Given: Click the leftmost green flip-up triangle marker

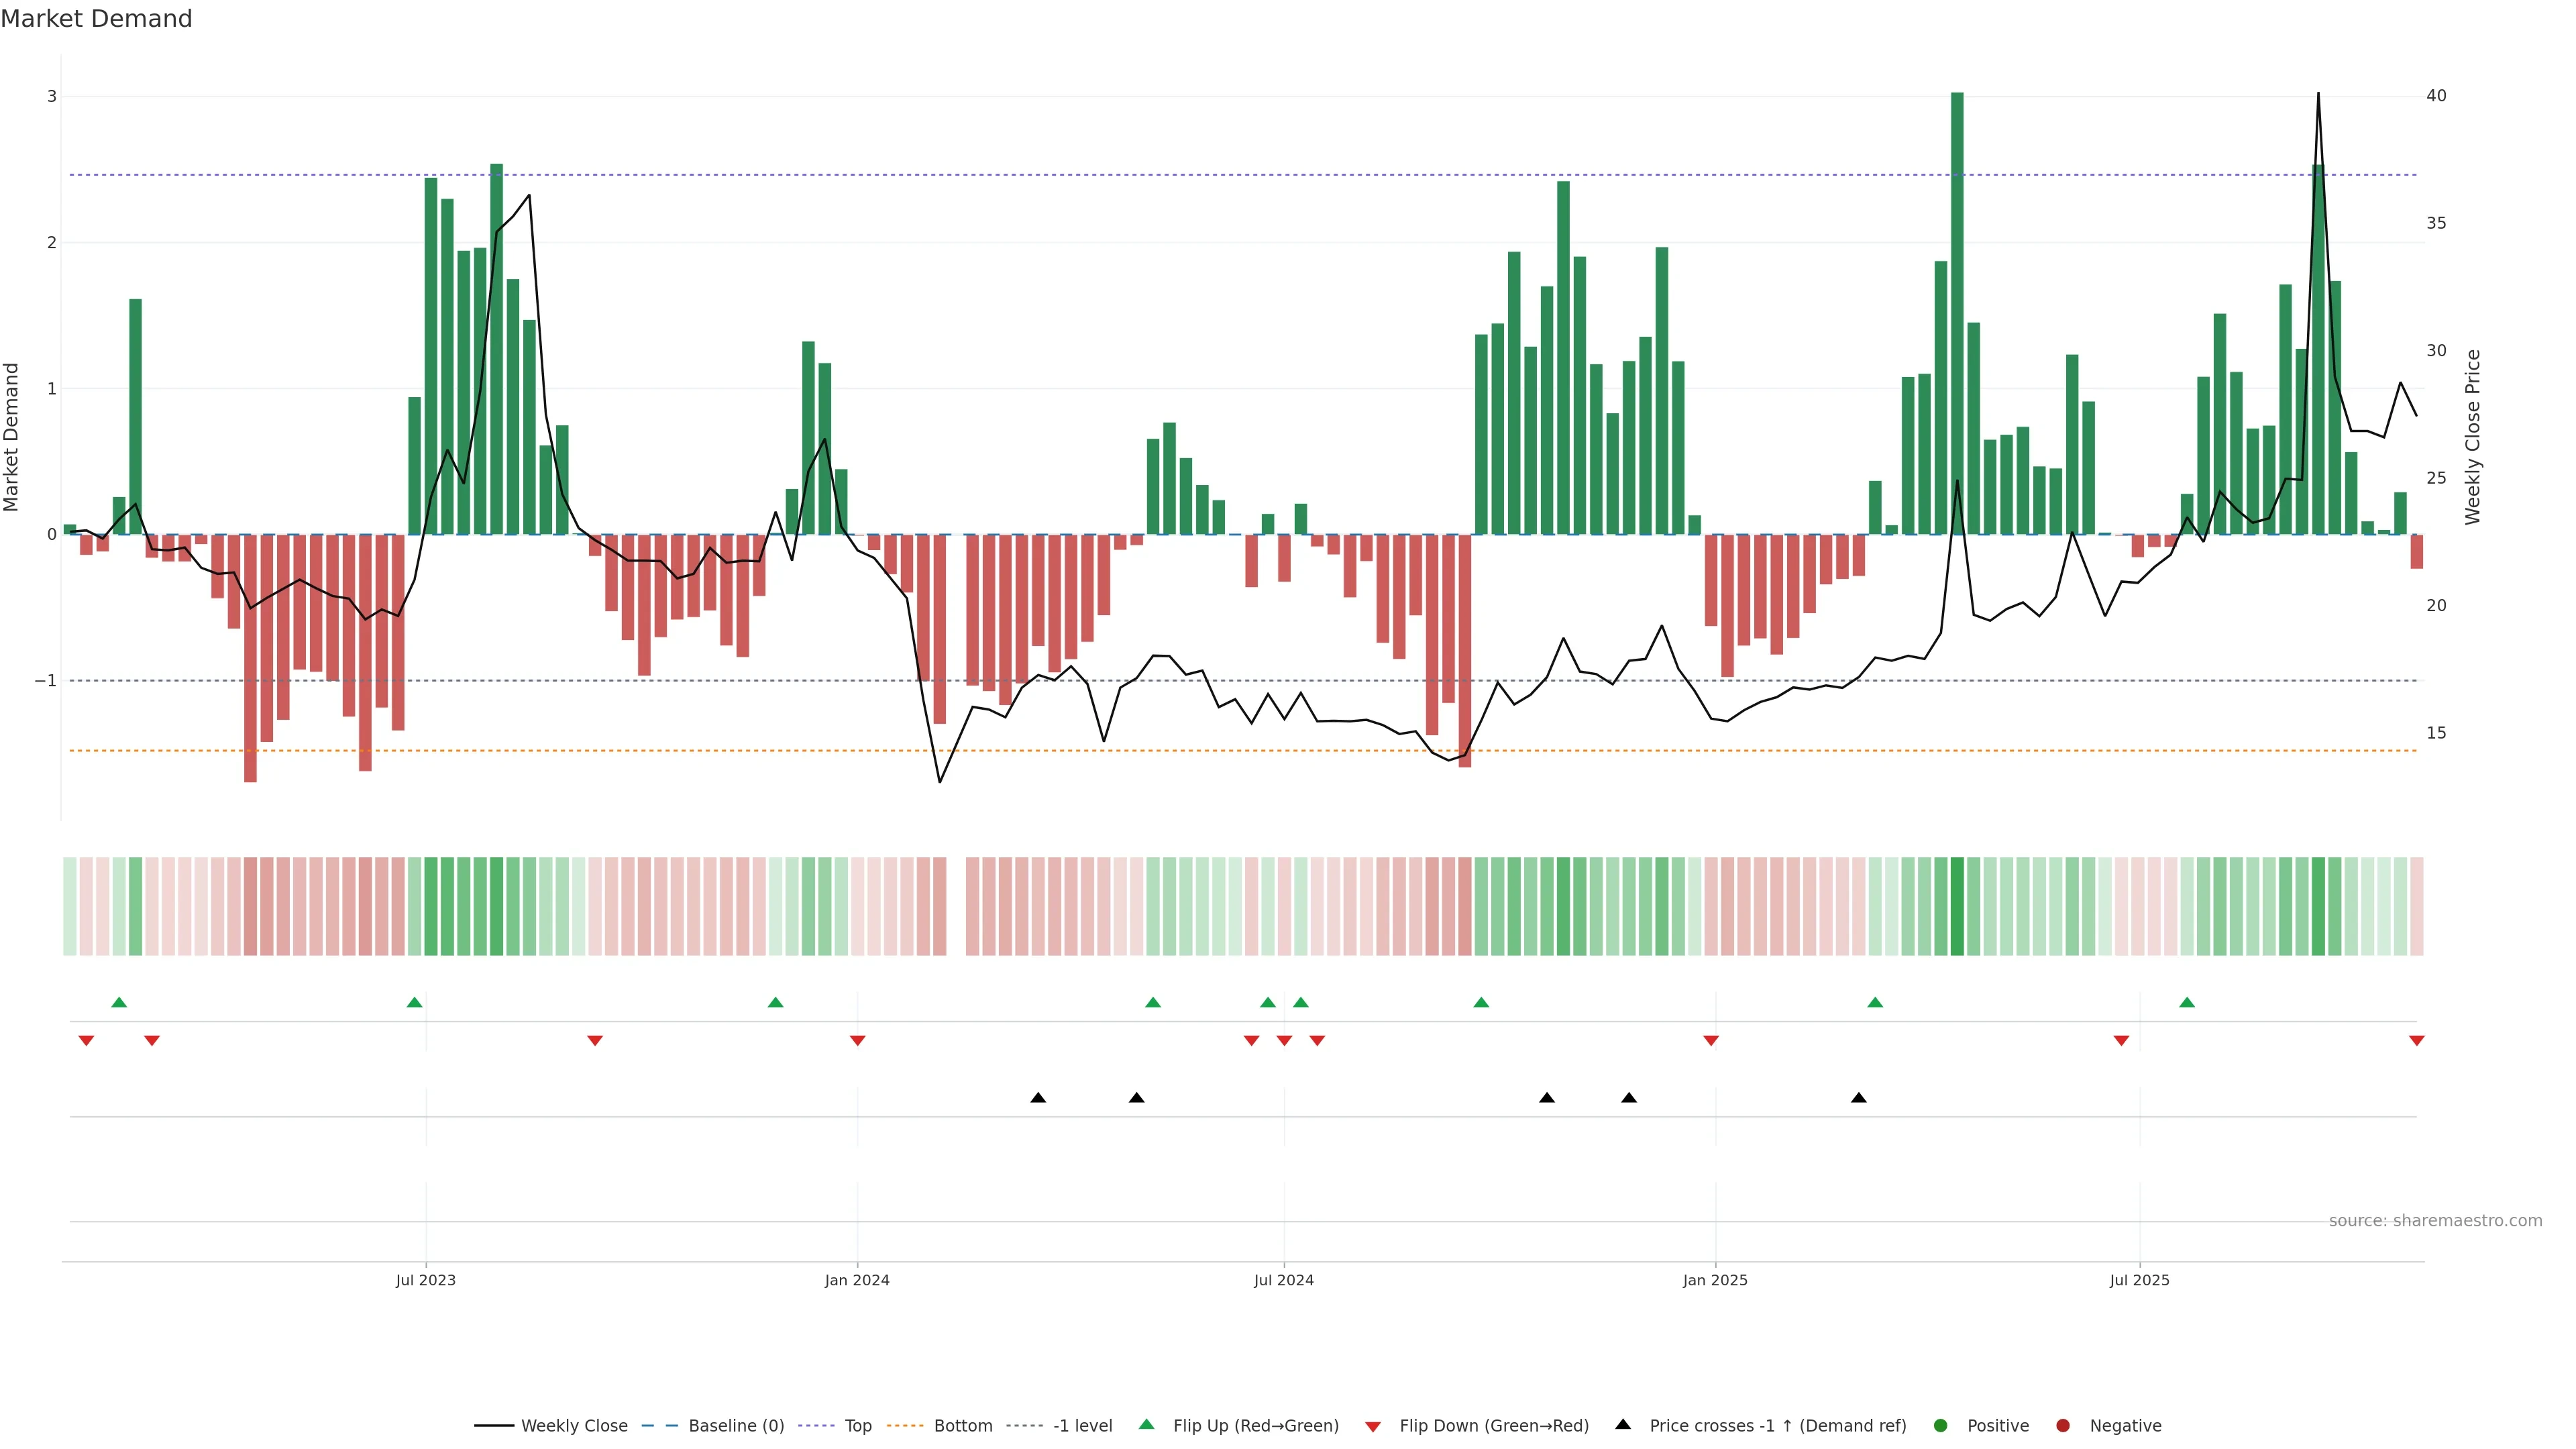Looking at the screenshot, I should pyautogui.click(x=119, y=1002).
